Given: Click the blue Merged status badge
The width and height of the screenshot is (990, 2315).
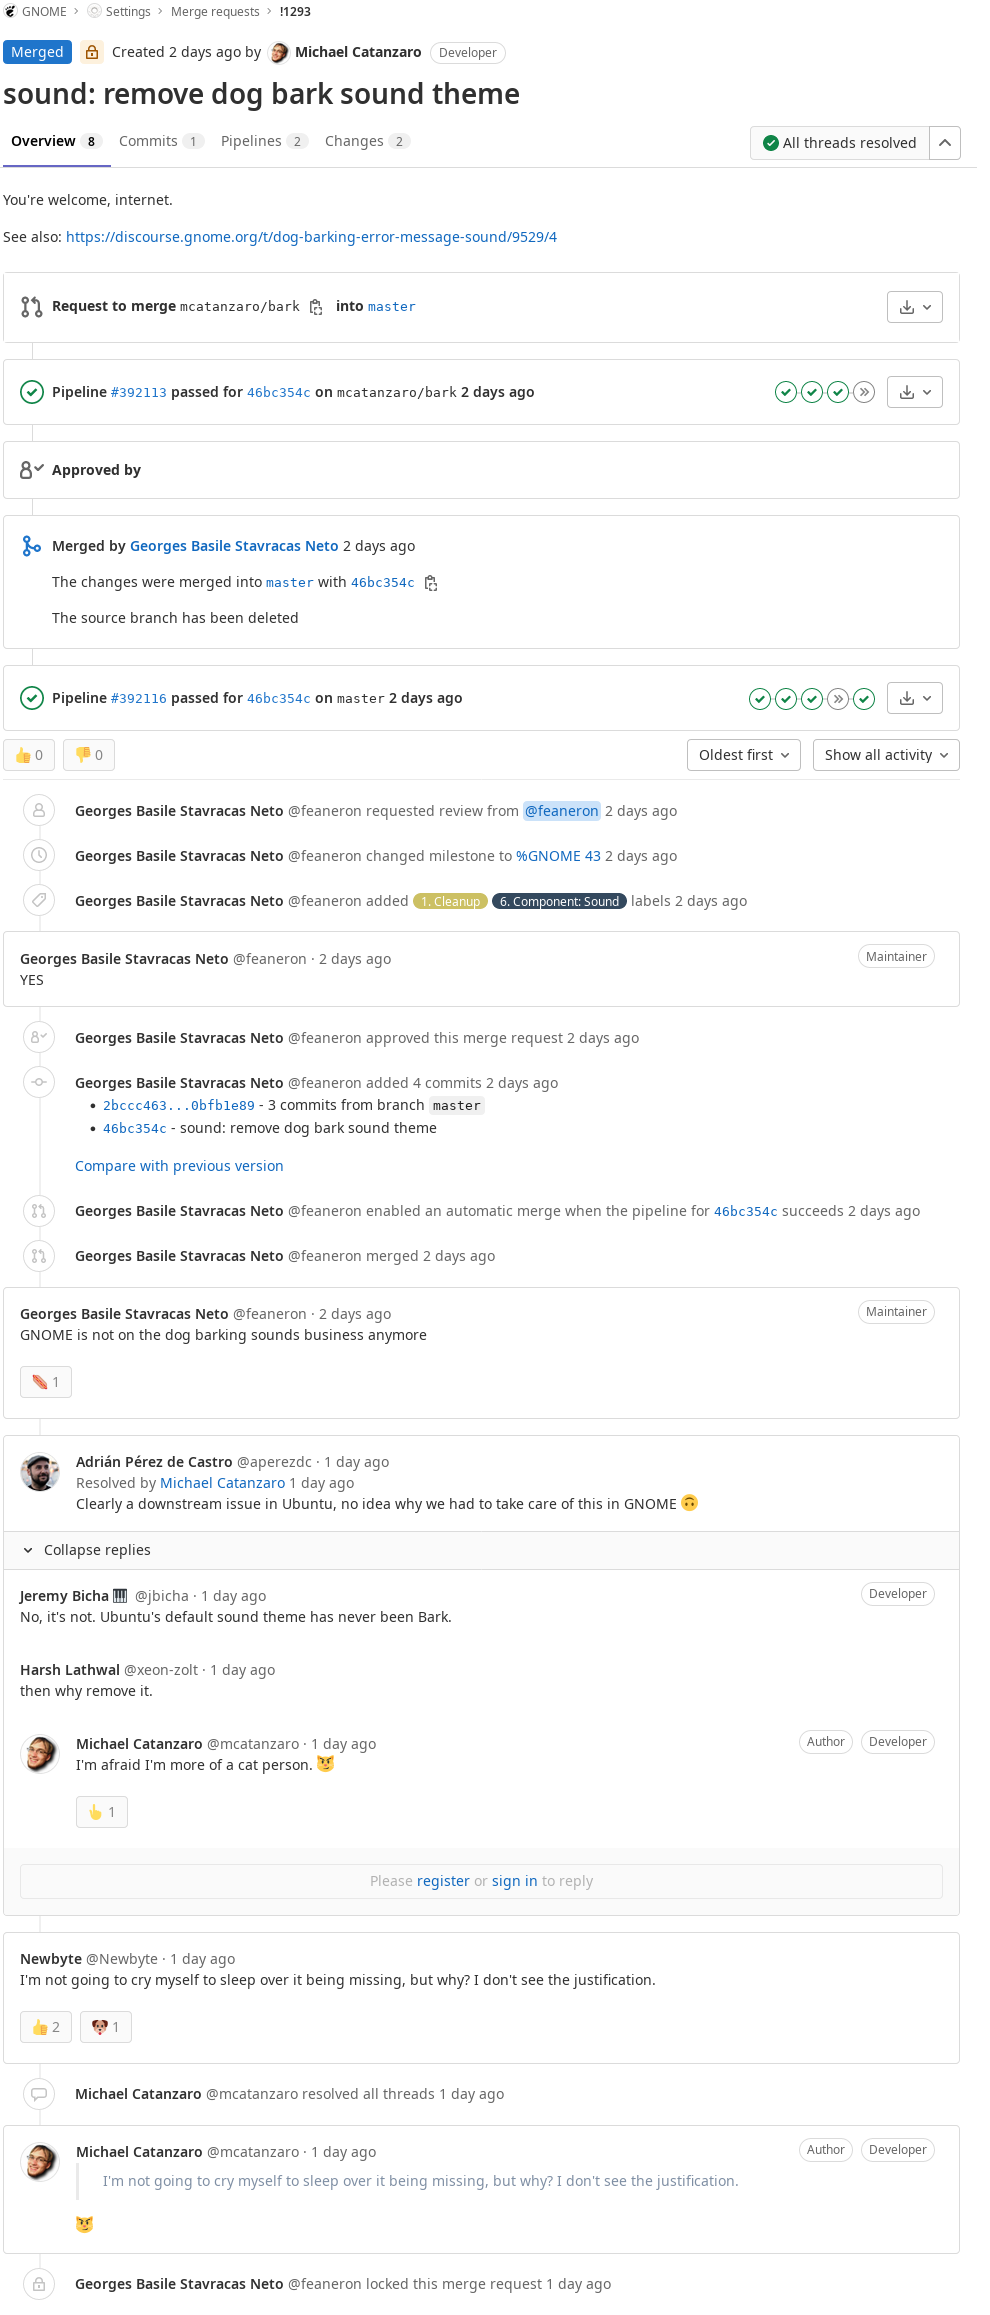Looking at the screenshot, I should tap(37, 52).
